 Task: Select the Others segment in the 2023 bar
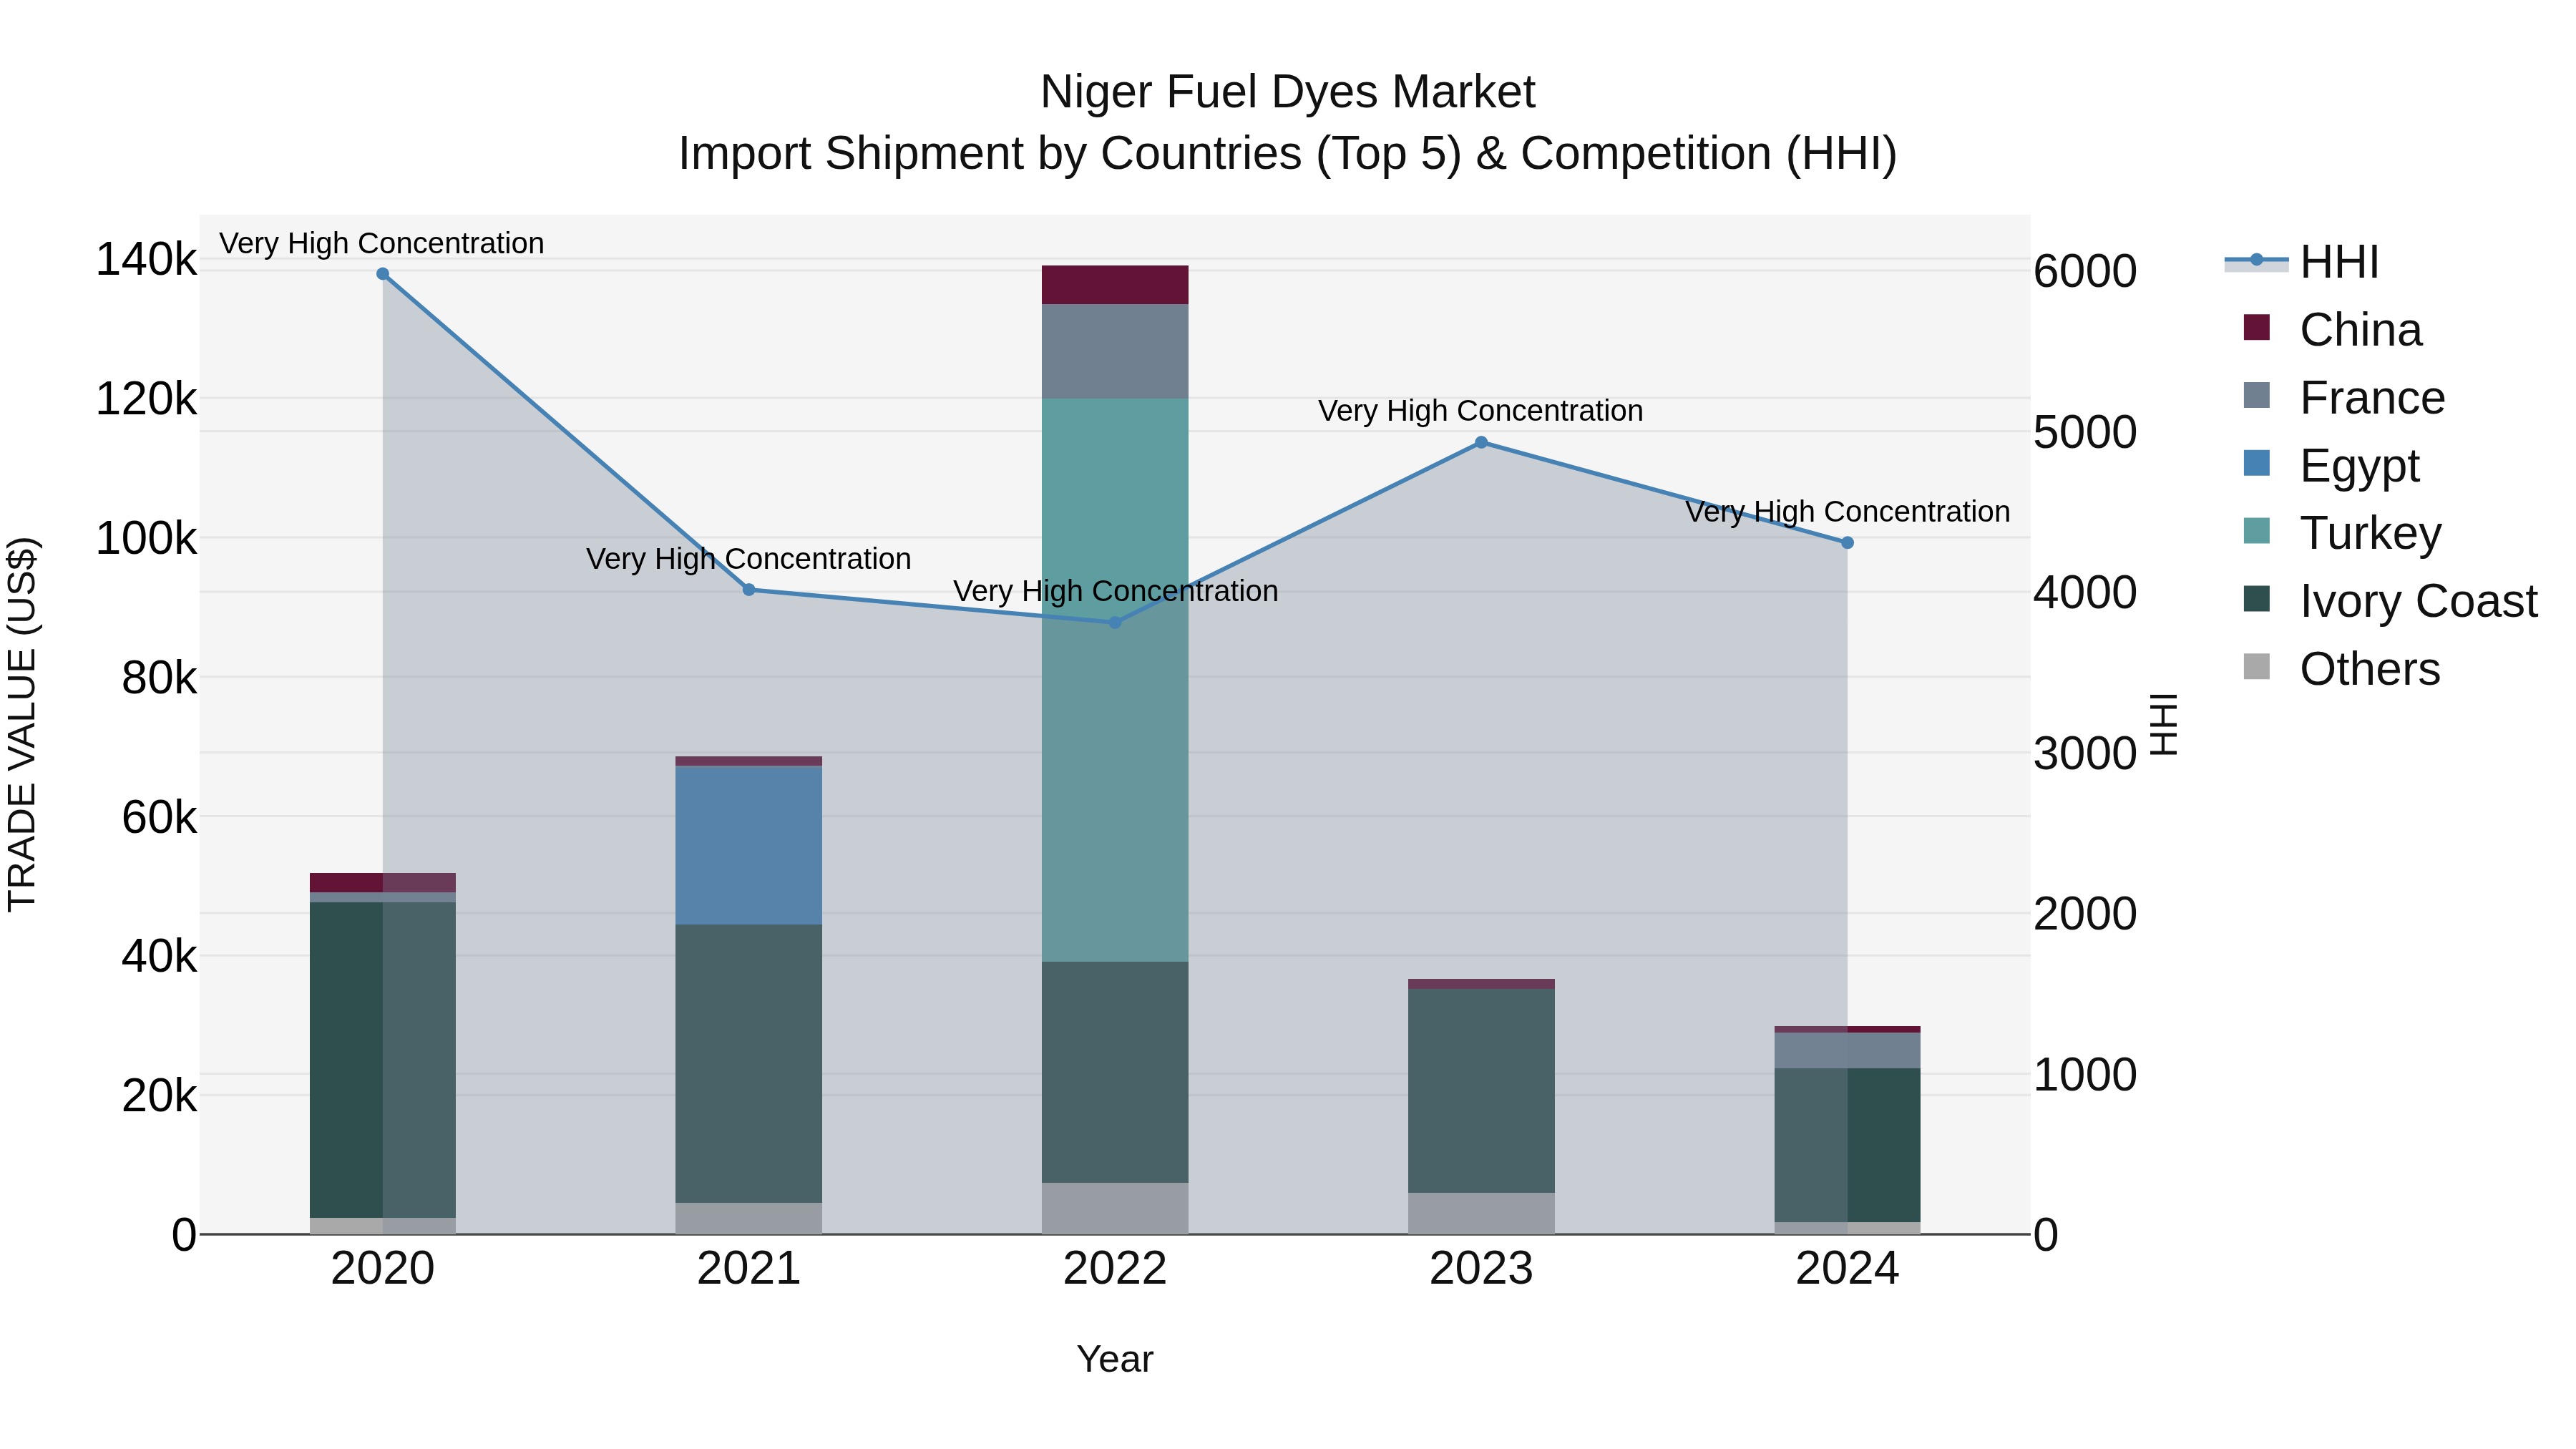tap(1482, 1213)
